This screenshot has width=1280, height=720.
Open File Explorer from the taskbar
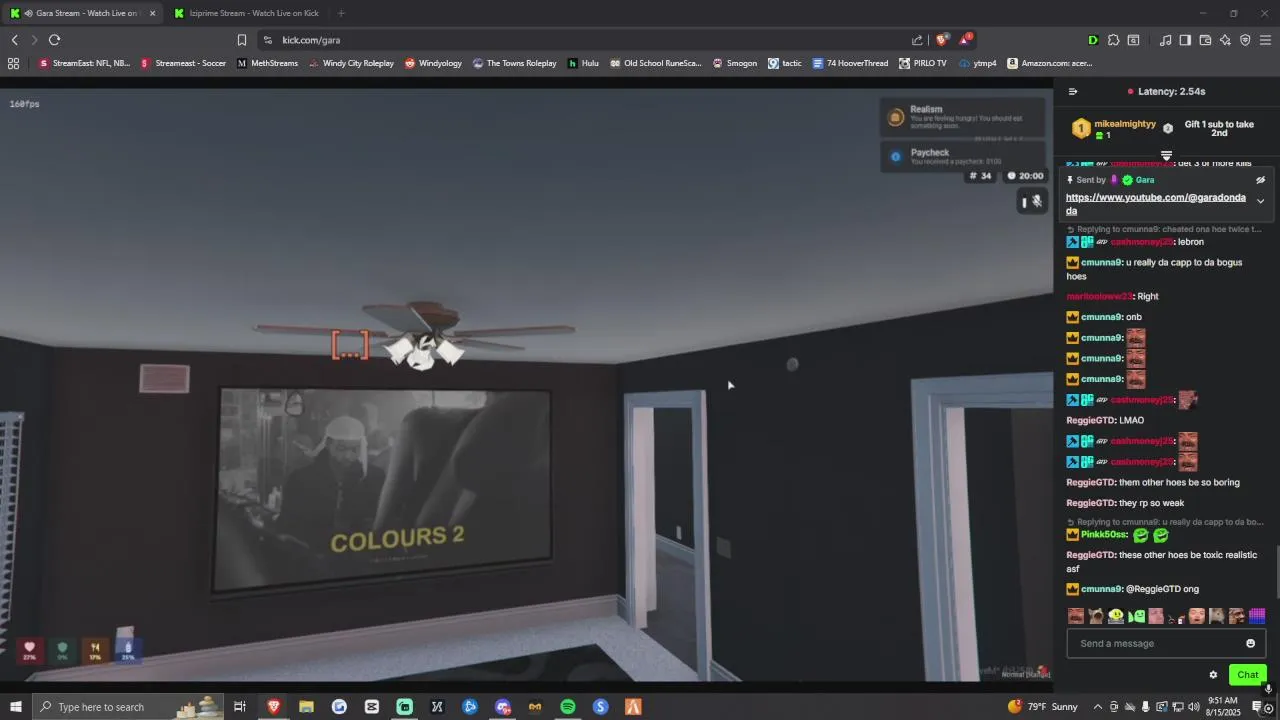(306, 707)
